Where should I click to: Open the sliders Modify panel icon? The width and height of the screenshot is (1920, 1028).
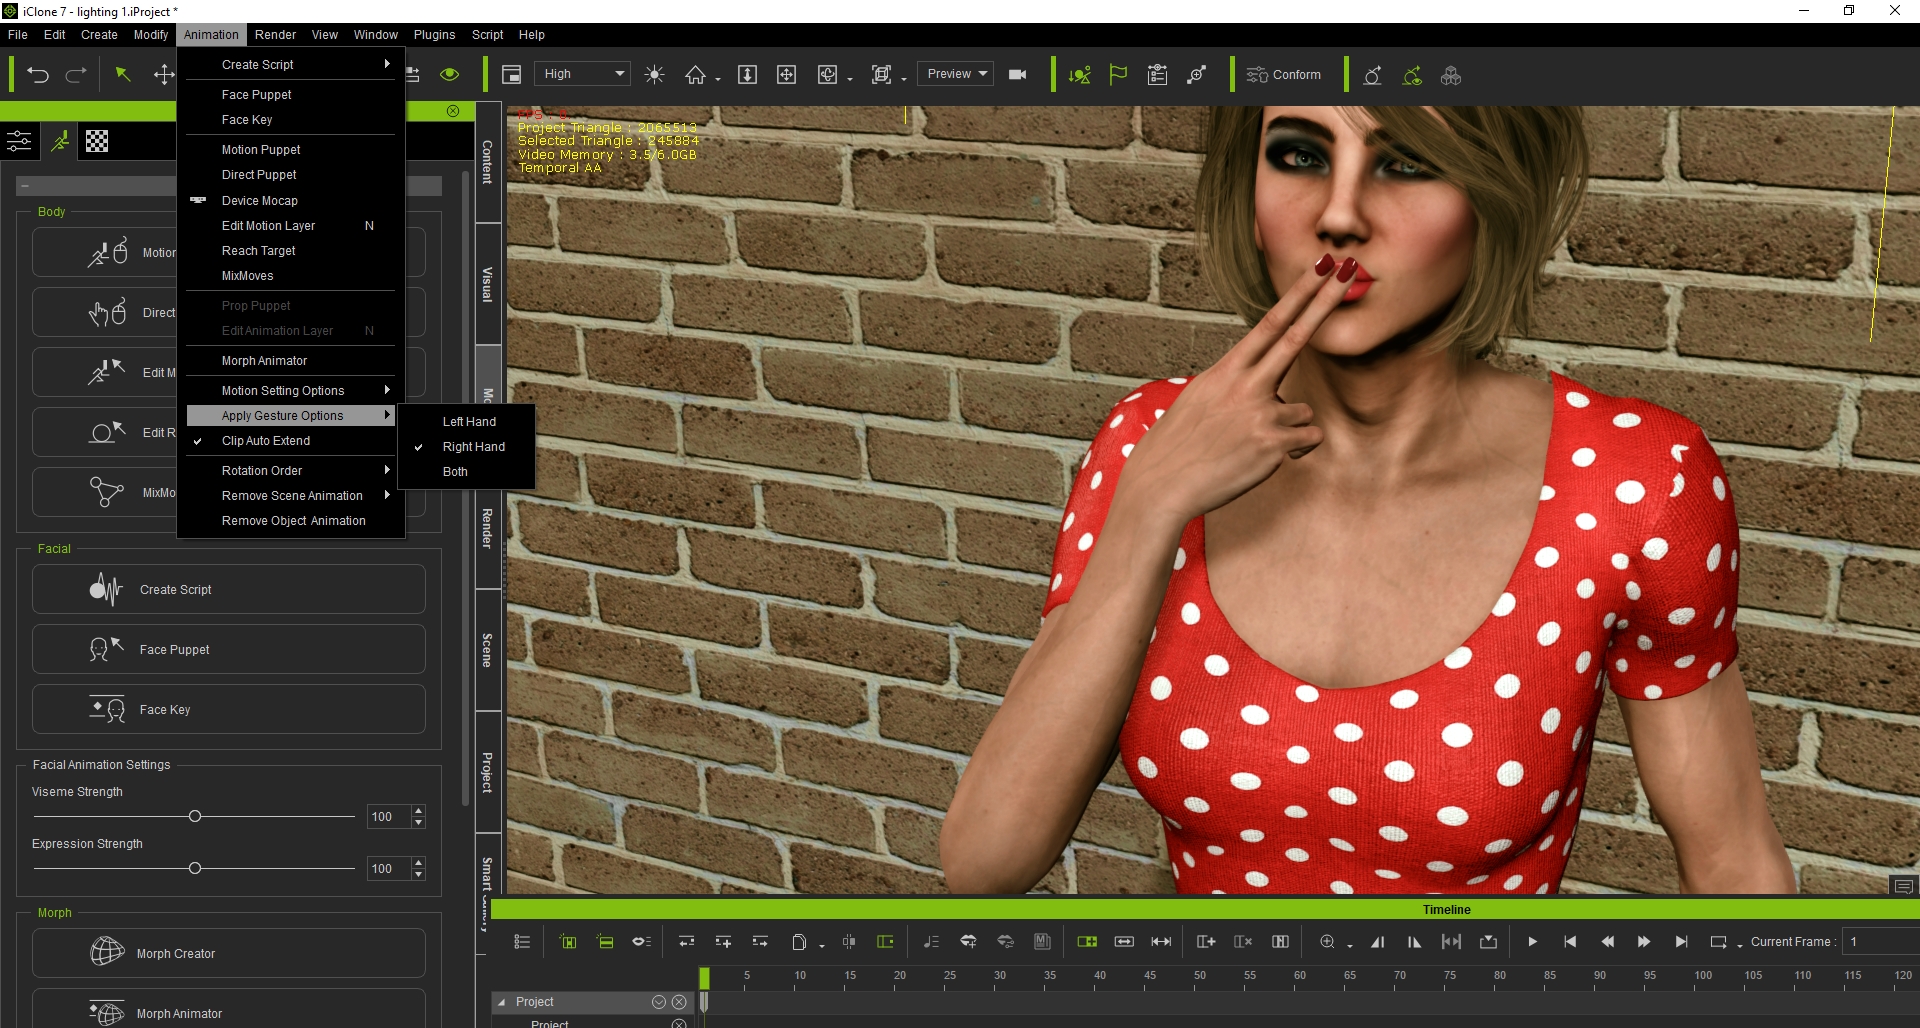point(19,141)
